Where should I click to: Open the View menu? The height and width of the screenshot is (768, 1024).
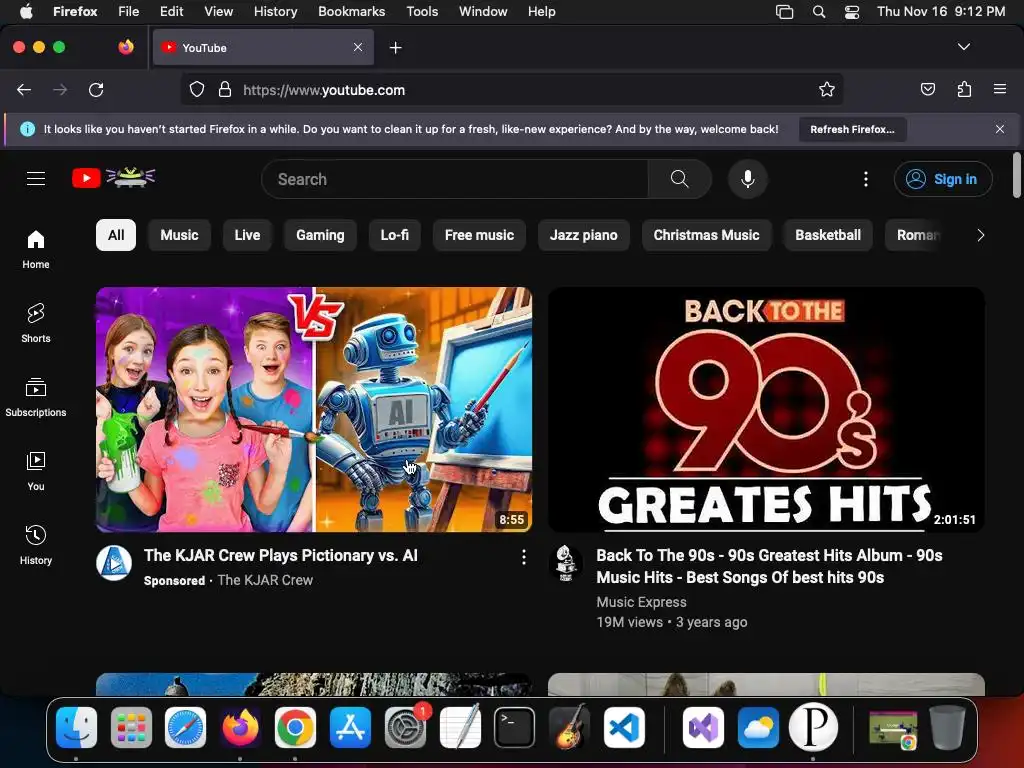coord(218,12)
